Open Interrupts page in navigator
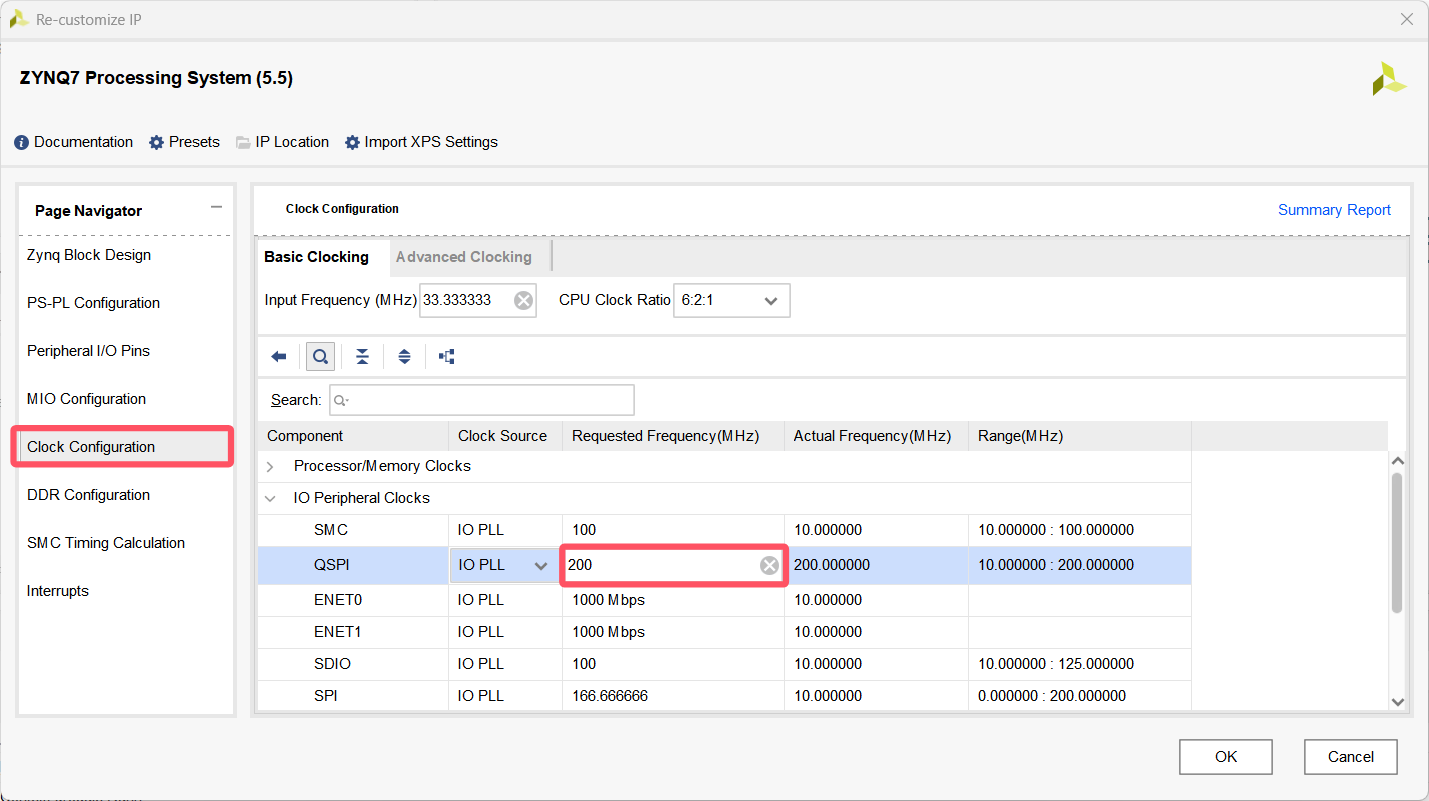 coord(58,591)
